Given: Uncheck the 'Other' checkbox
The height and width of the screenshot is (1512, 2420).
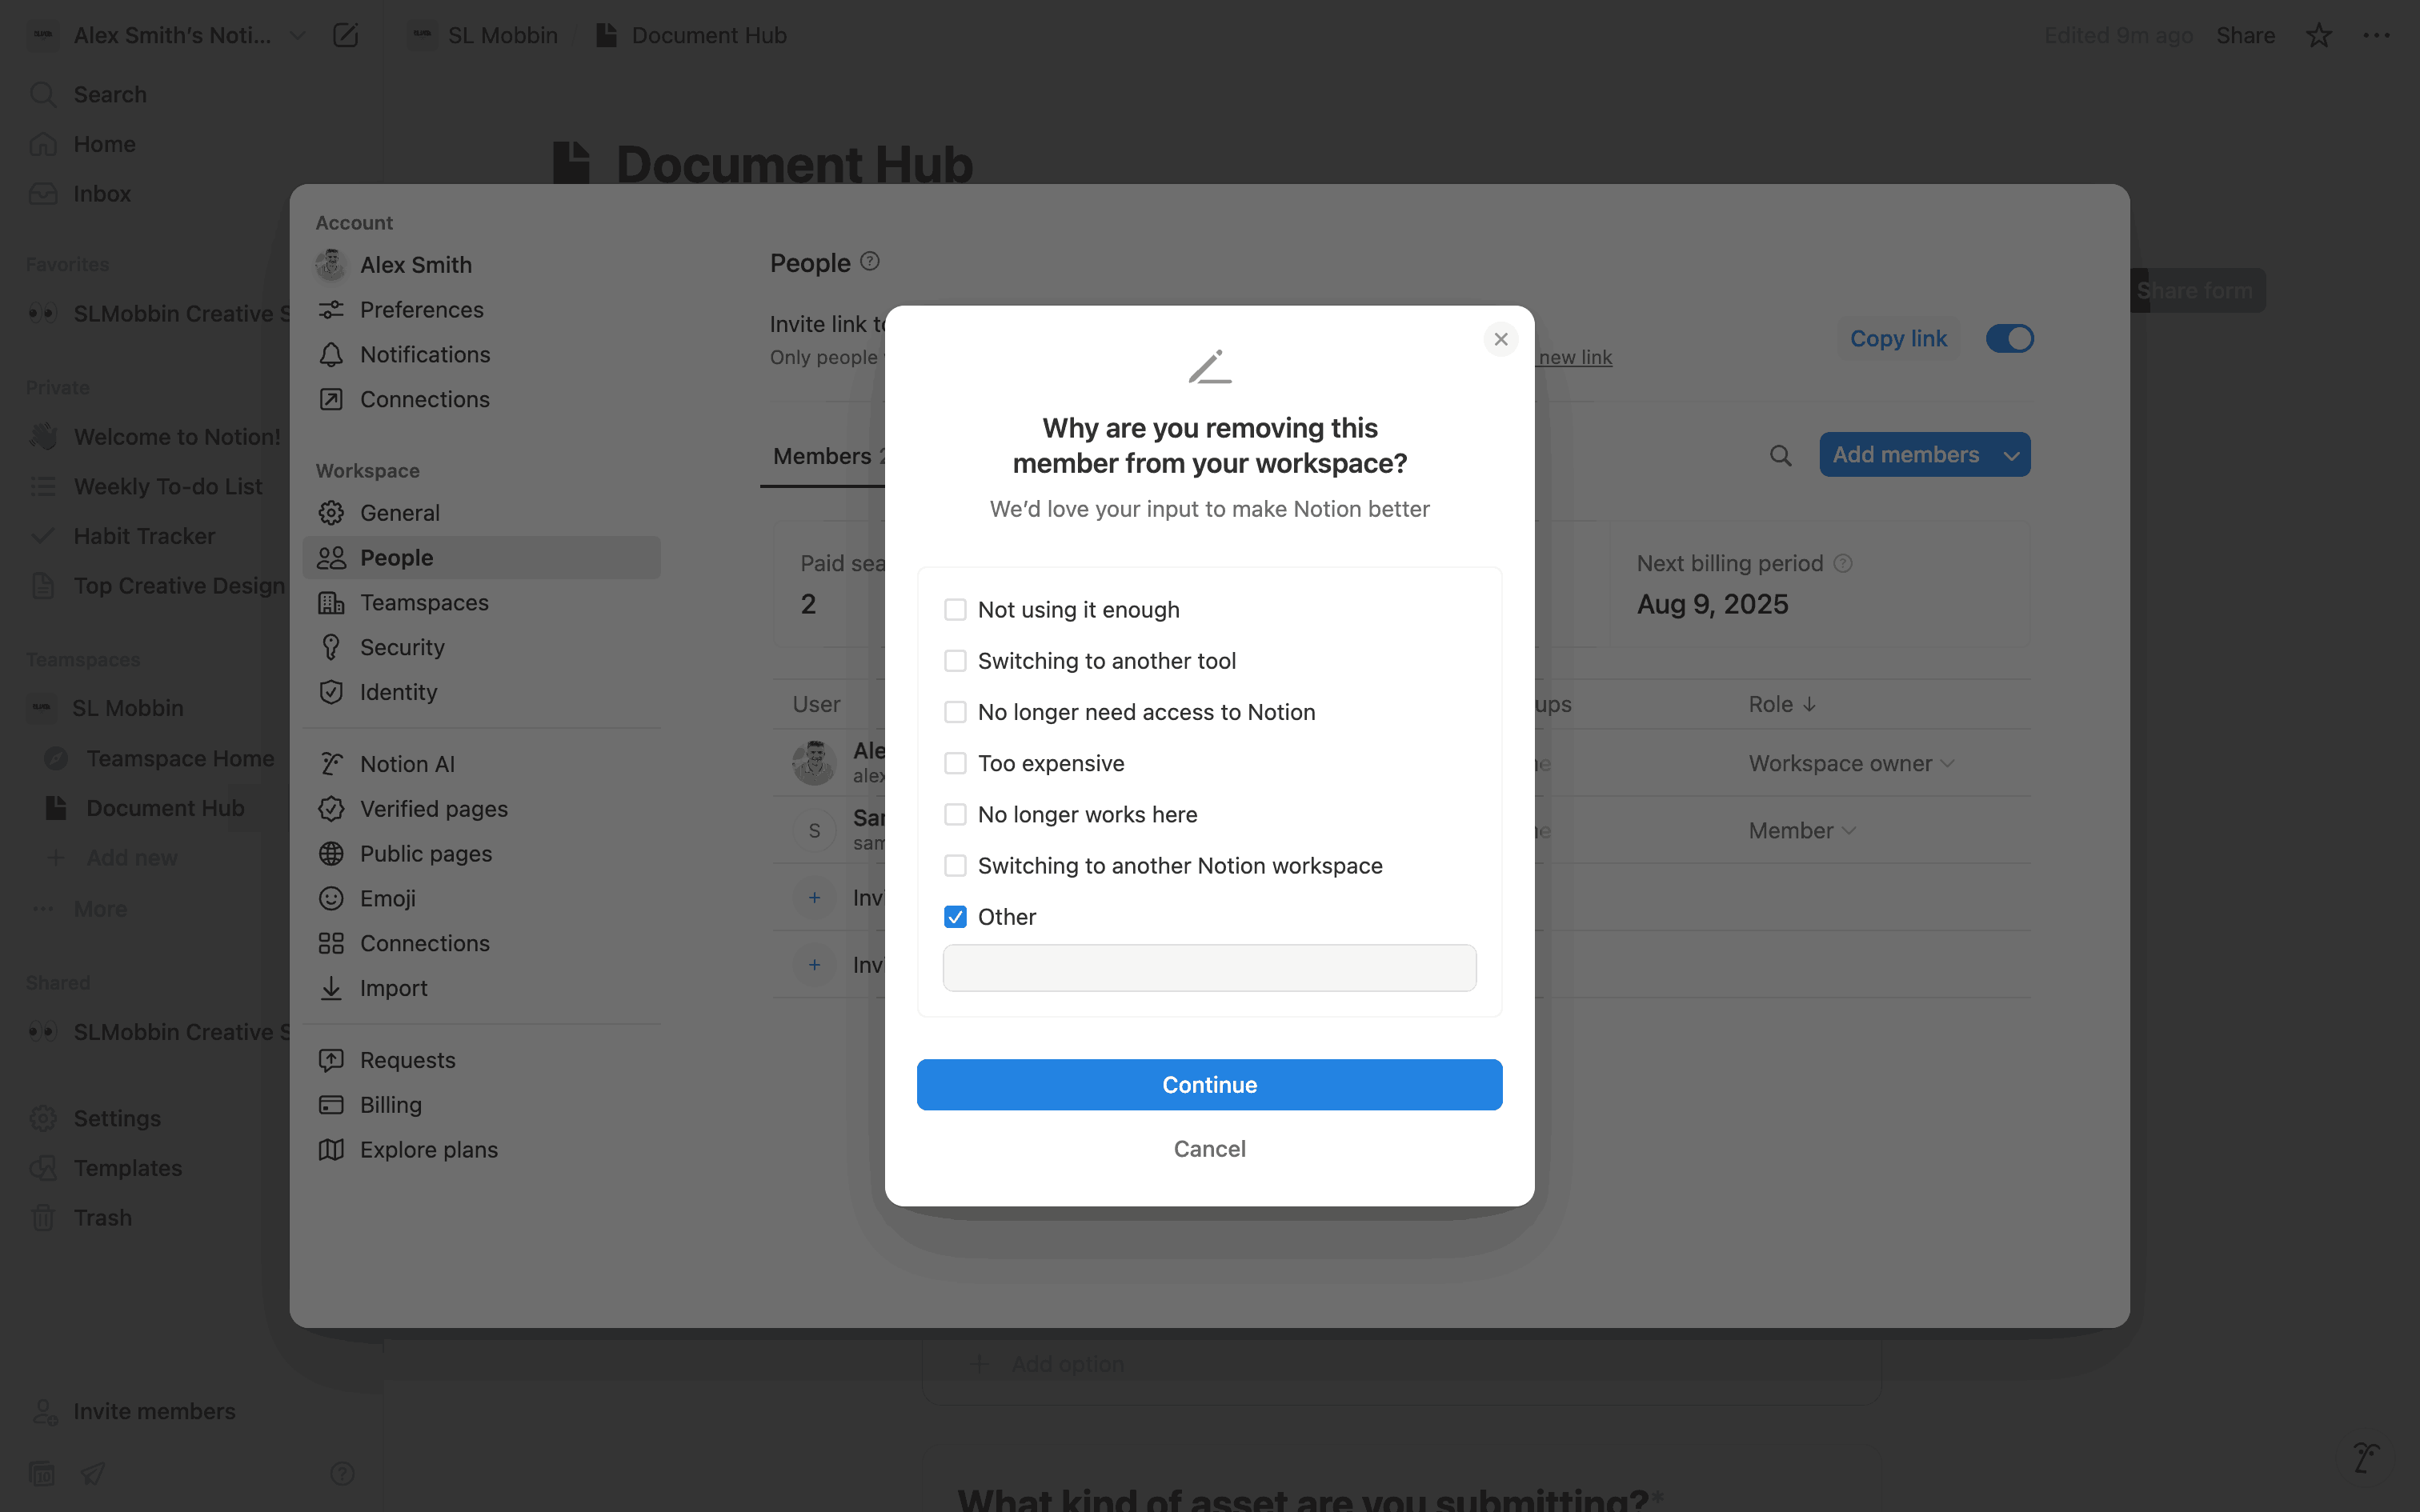Looking at the screenshot, I should [955, 917].
